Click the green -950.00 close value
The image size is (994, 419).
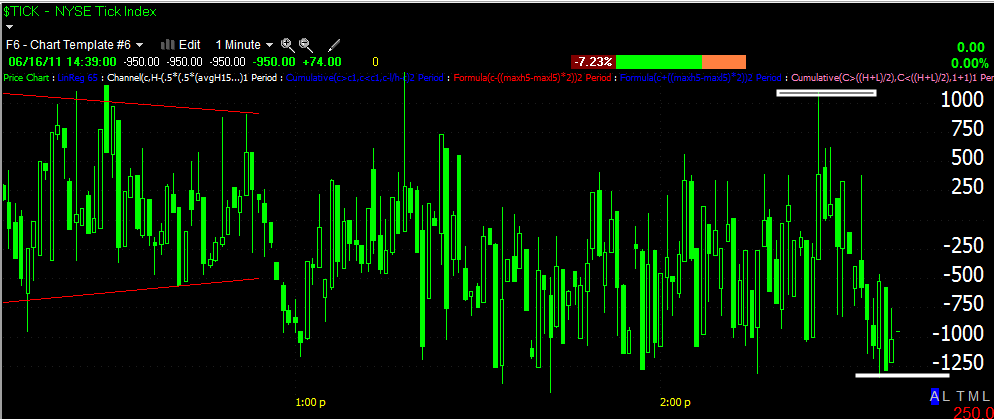click(274, 61)
